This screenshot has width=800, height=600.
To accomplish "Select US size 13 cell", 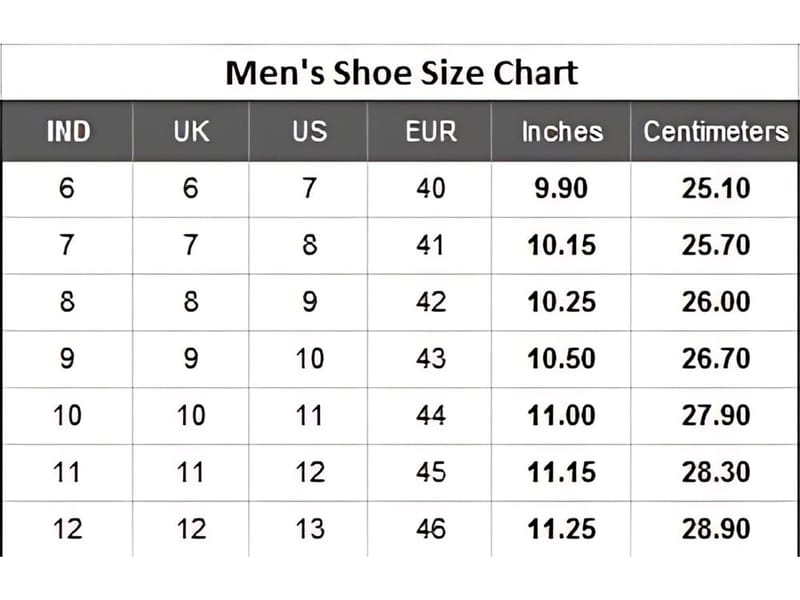I will (309, 528).
